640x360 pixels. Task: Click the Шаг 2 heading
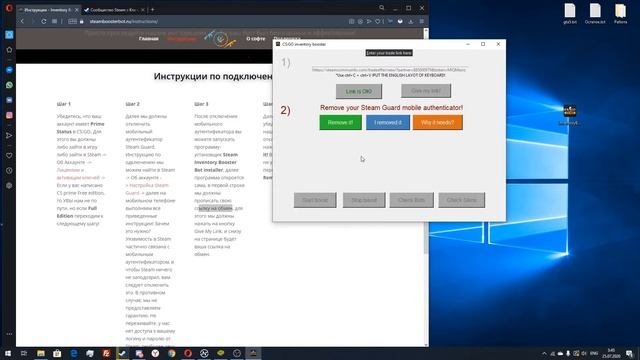133,104
